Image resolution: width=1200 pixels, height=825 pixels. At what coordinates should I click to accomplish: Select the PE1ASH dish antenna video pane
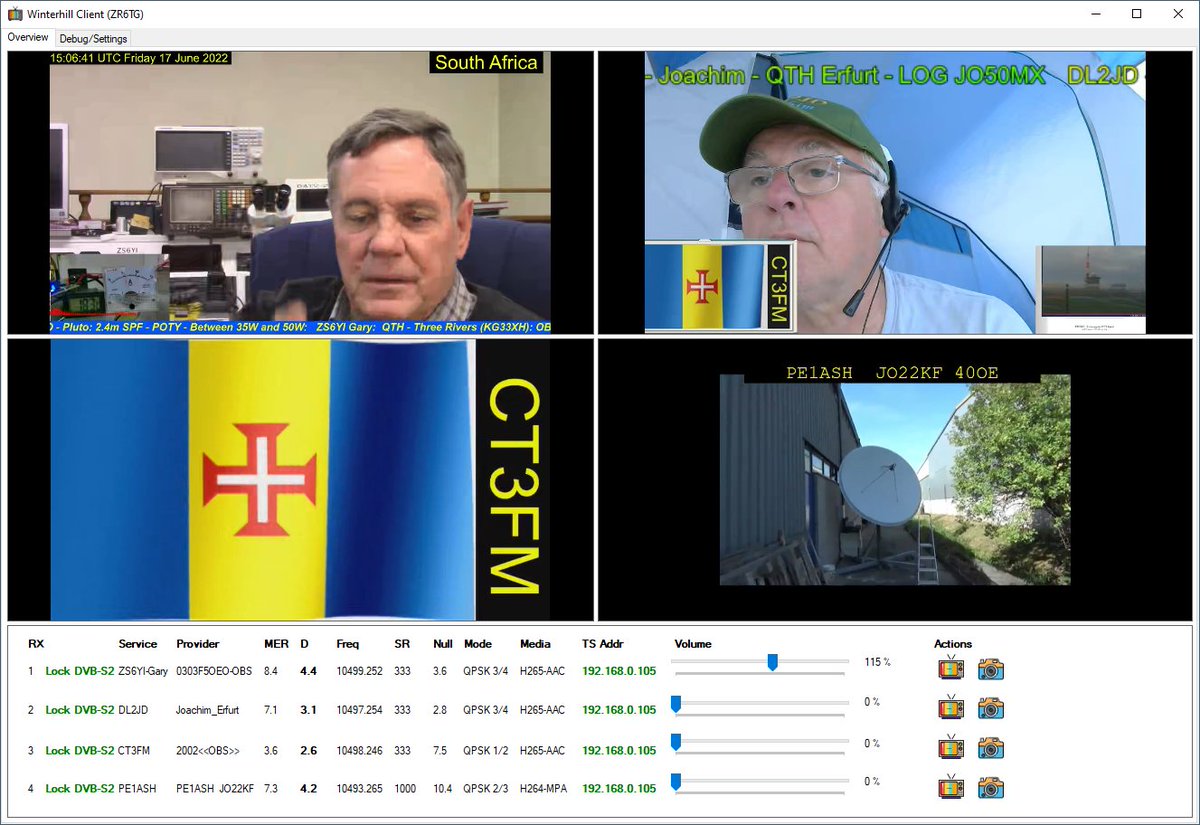tap(895, 478)
